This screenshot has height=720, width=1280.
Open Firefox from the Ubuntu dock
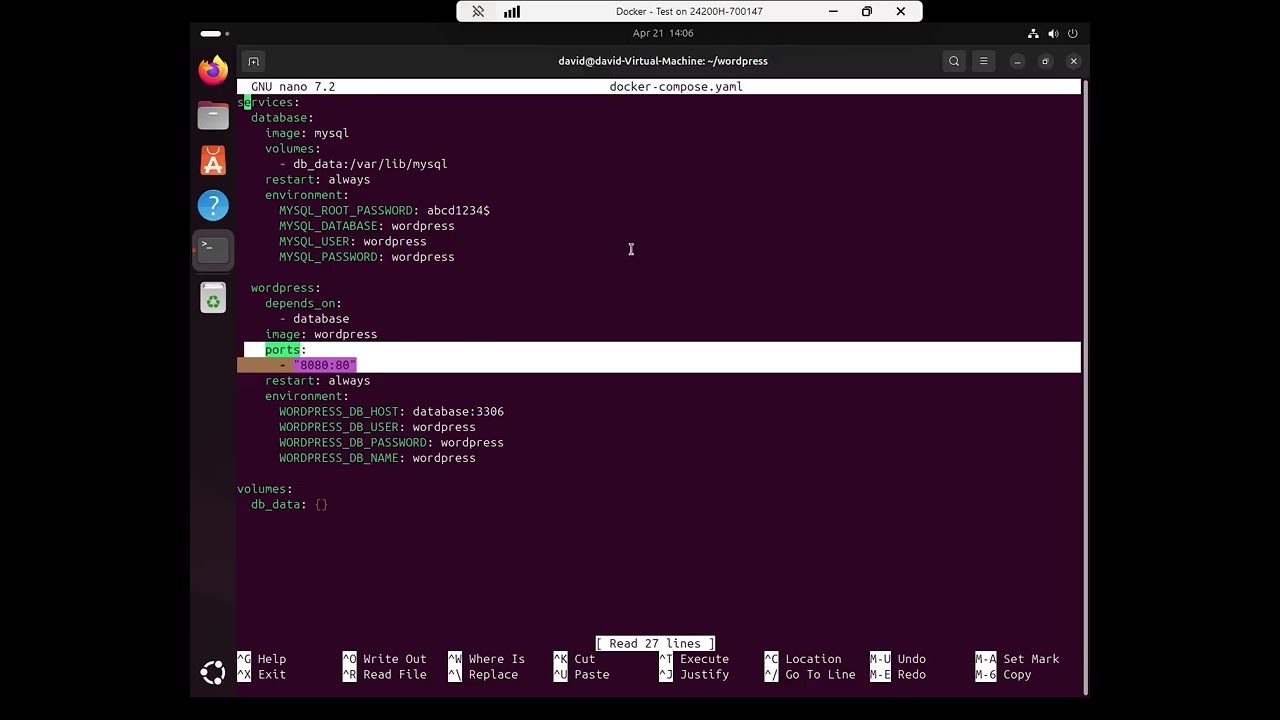click(x=212, y=70)
